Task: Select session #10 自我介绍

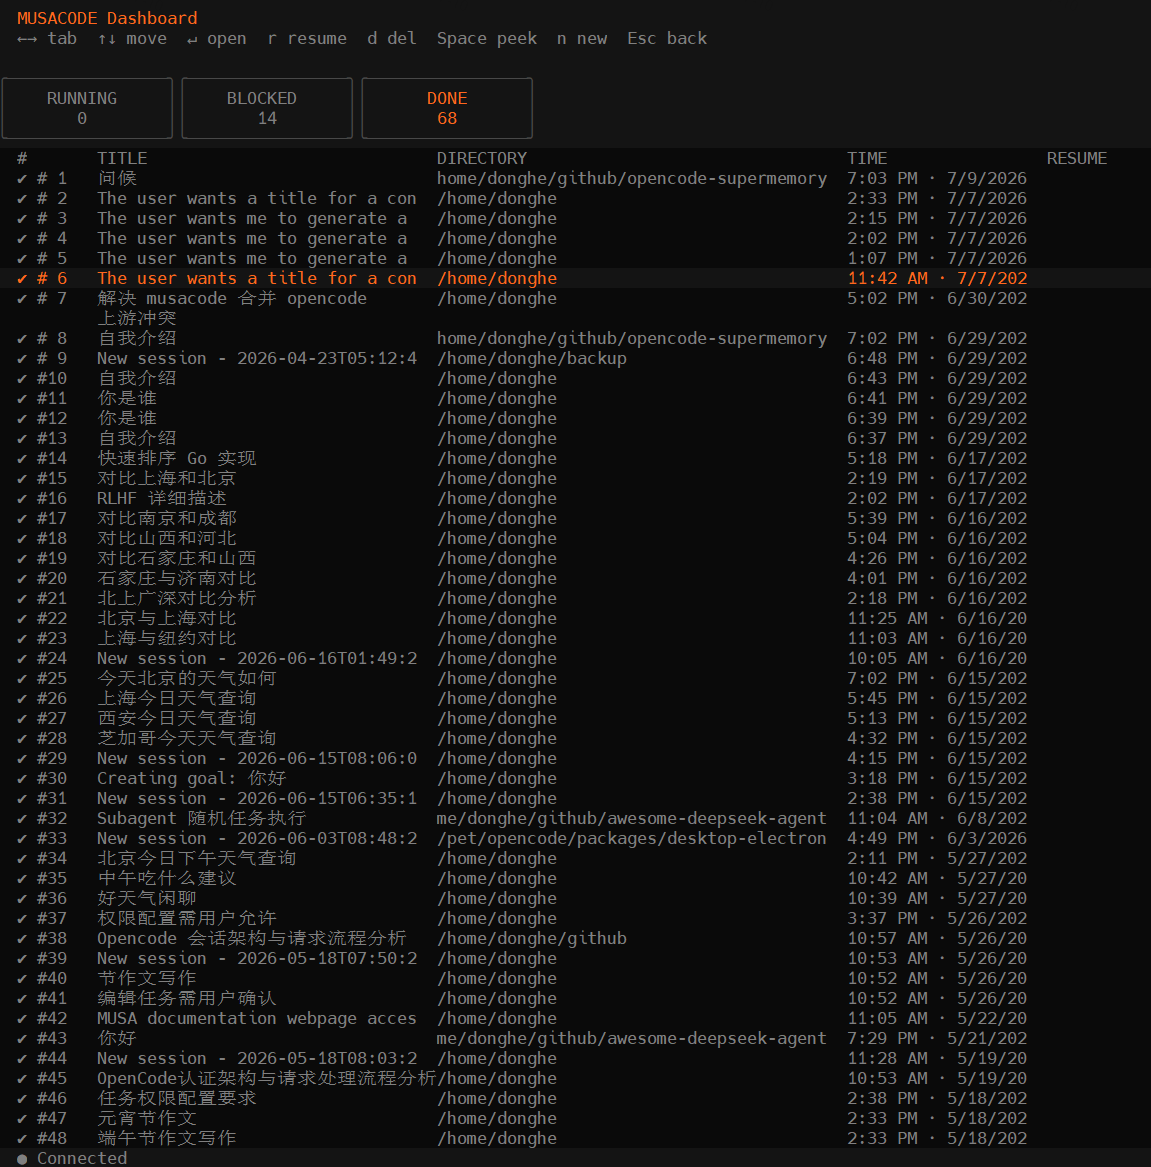Action: (575, 379)
